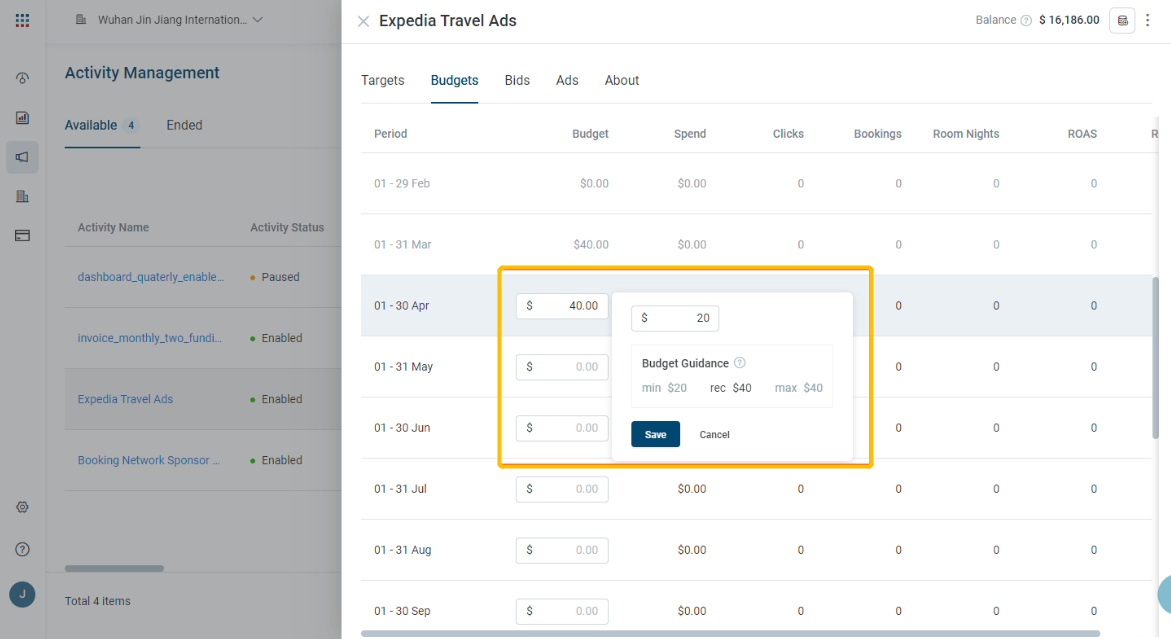
Task: Open the megaphone activity sidebar icon
Action: click(22, 158)
